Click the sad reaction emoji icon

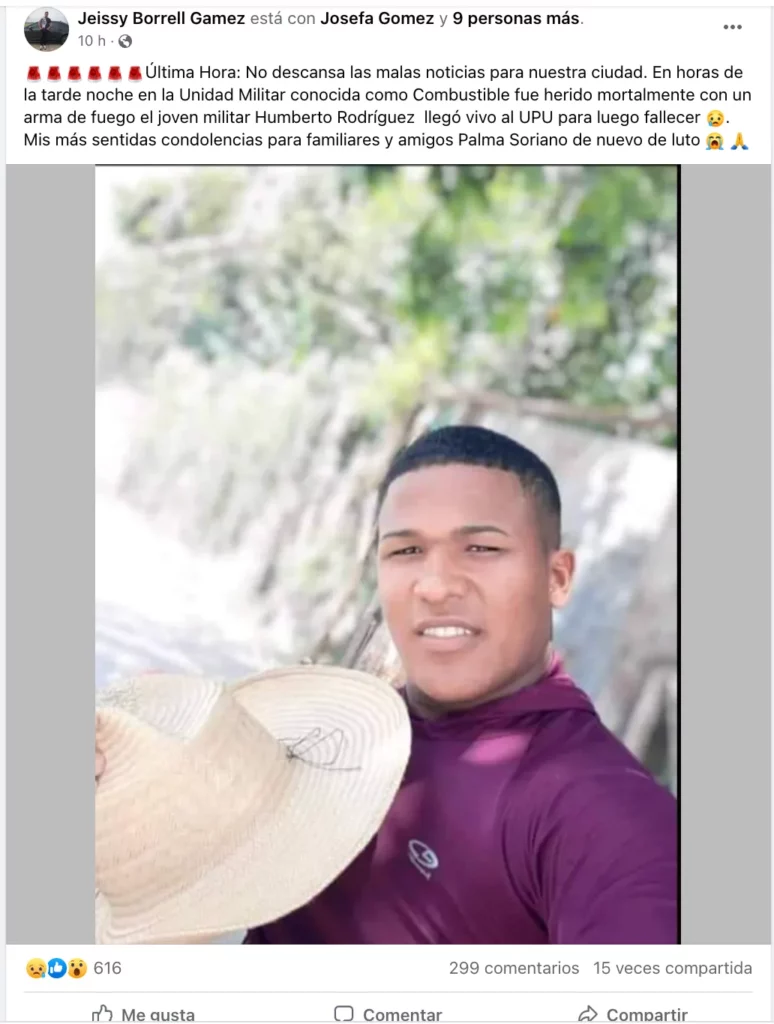(x=35, y=968)
